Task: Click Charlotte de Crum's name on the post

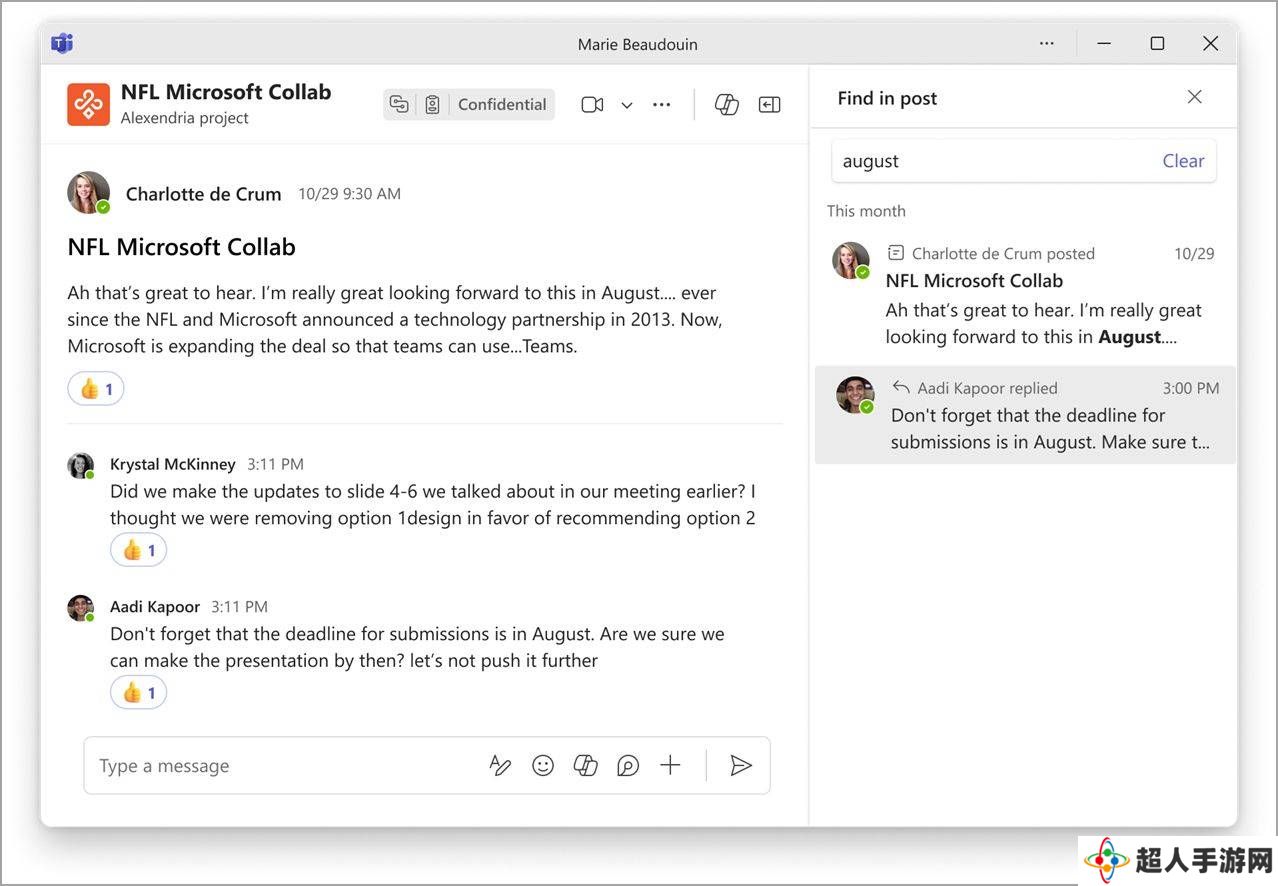Action: pyautogui.click(x=203, y=194)
